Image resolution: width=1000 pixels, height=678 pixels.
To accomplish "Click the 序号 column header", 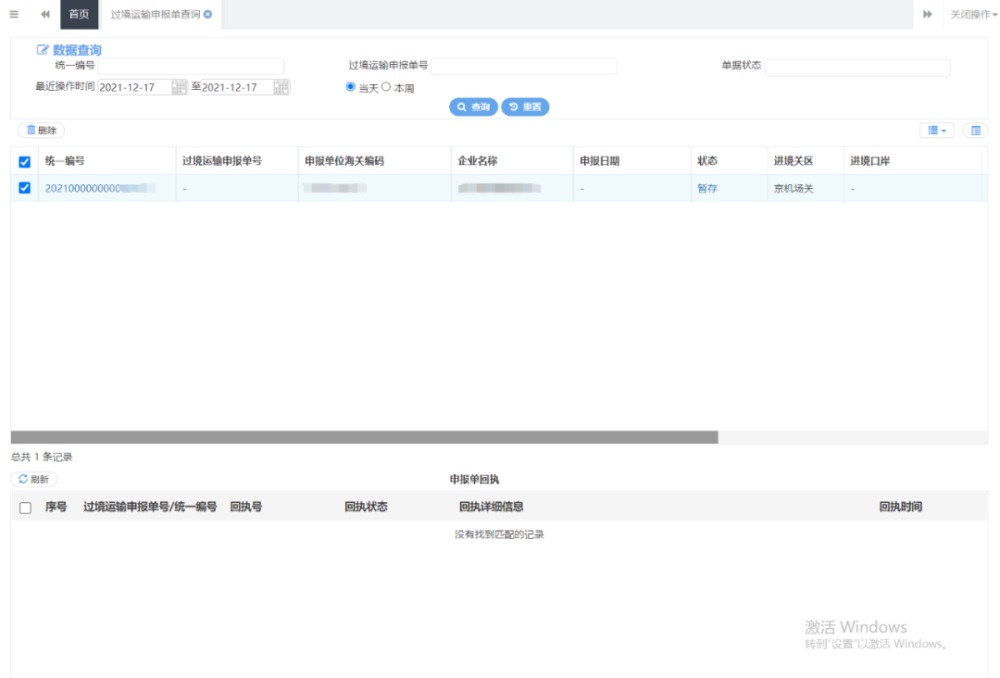I will (x=55, y=506).
